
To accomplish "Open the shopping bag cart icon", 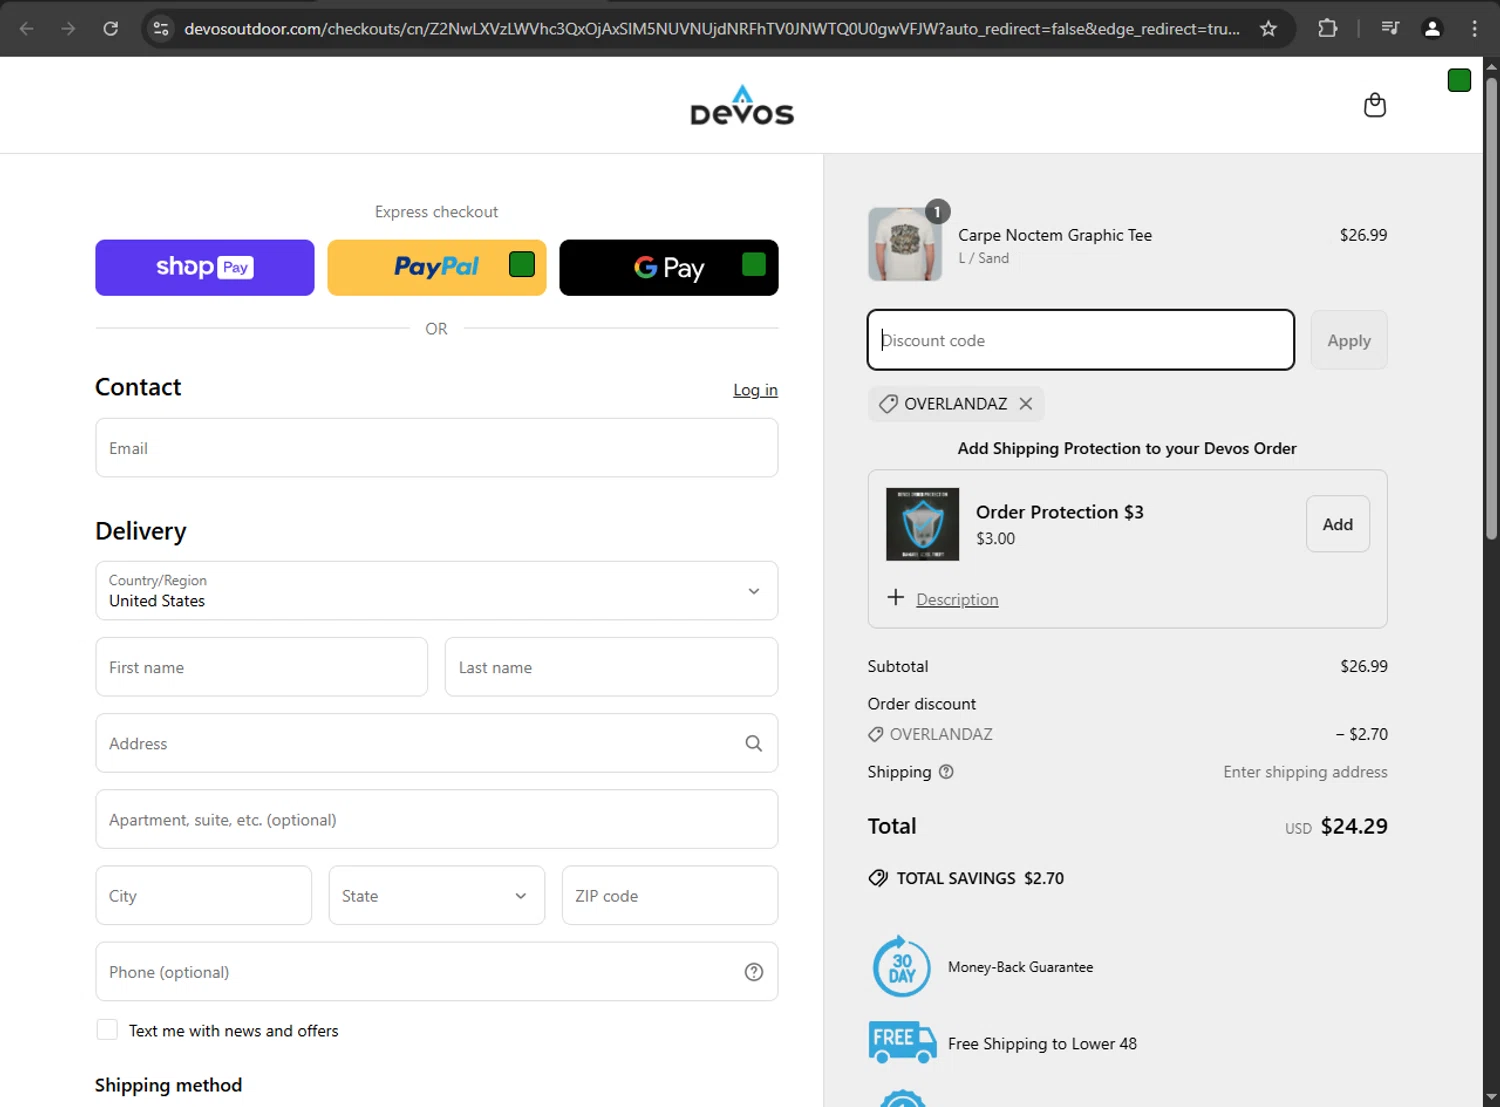I will pos(1375,105).
